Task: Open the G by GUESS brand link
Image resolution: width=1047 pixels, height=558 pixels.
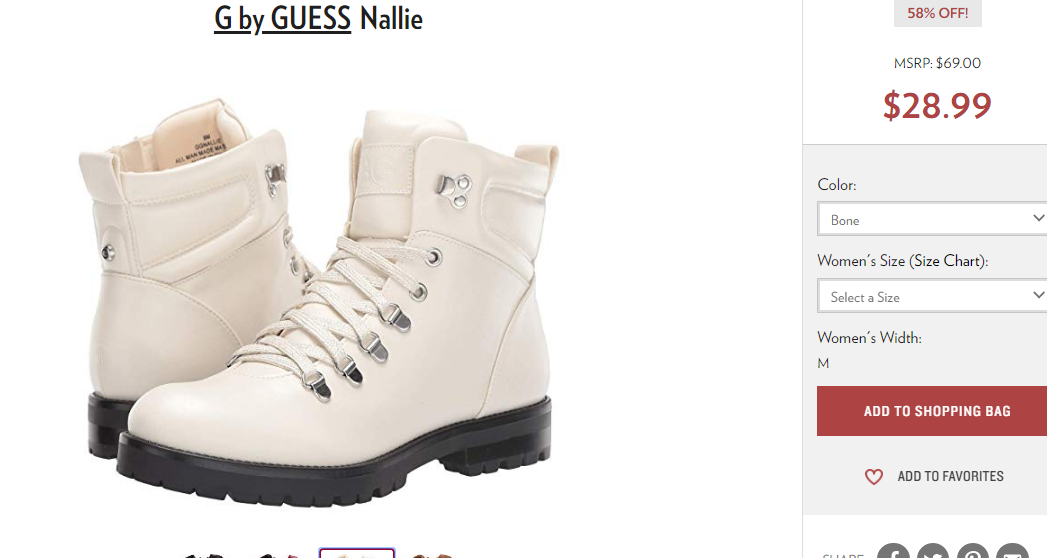Action: click(282, 19)
